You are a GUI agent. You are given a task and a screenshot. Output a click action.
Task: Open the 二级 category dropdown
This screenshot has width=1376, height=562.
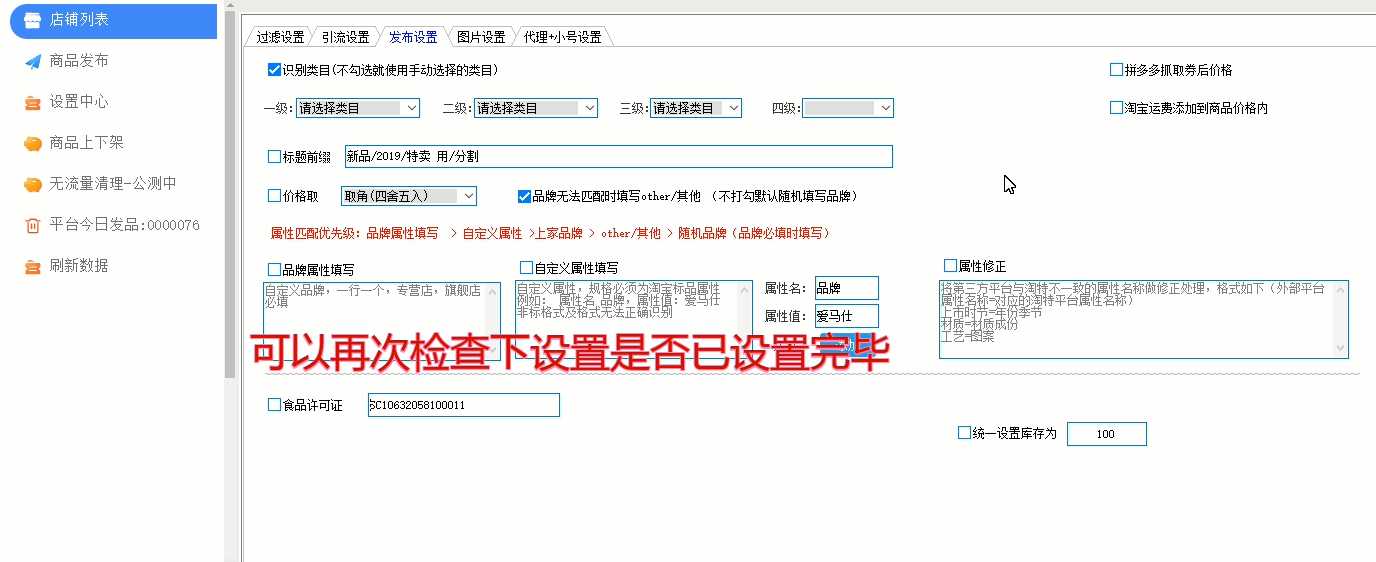pyautogui.click(x=589, y=108)
